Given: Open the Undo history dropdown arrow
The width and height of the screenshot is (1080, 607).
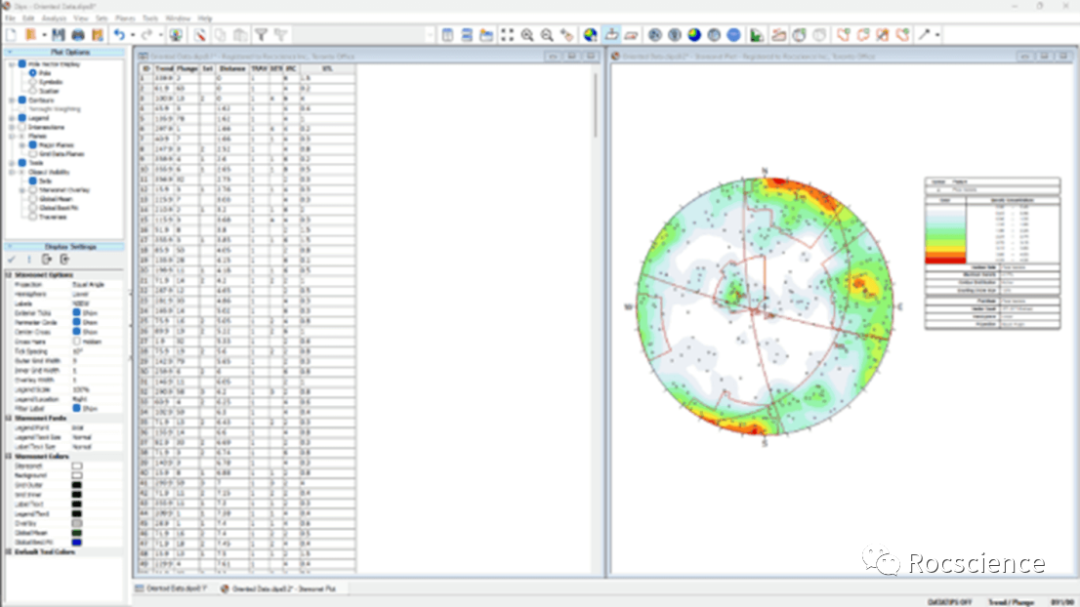Looking at the screenshot, I should coord(133,35).
